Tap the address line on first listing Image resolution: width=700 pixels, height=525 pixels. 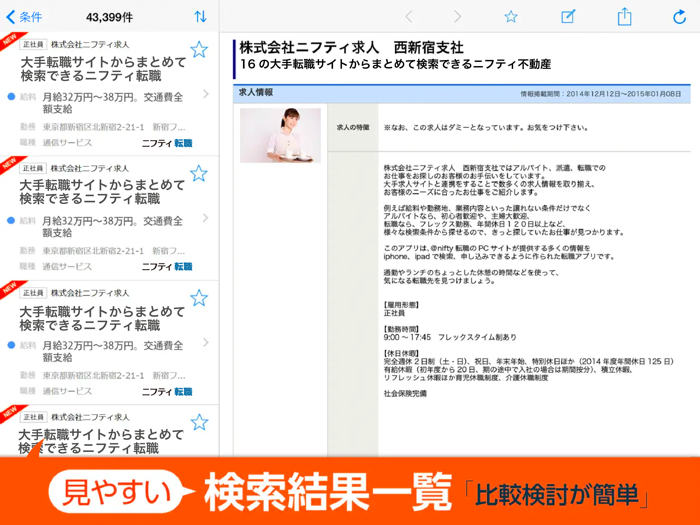click(x=114, y=127)
